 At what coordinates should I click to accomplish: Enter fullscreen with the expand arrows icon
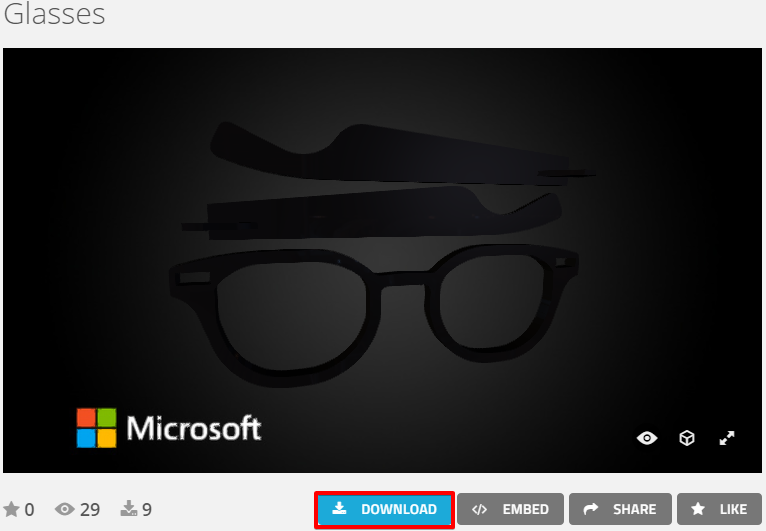[727, 438]
